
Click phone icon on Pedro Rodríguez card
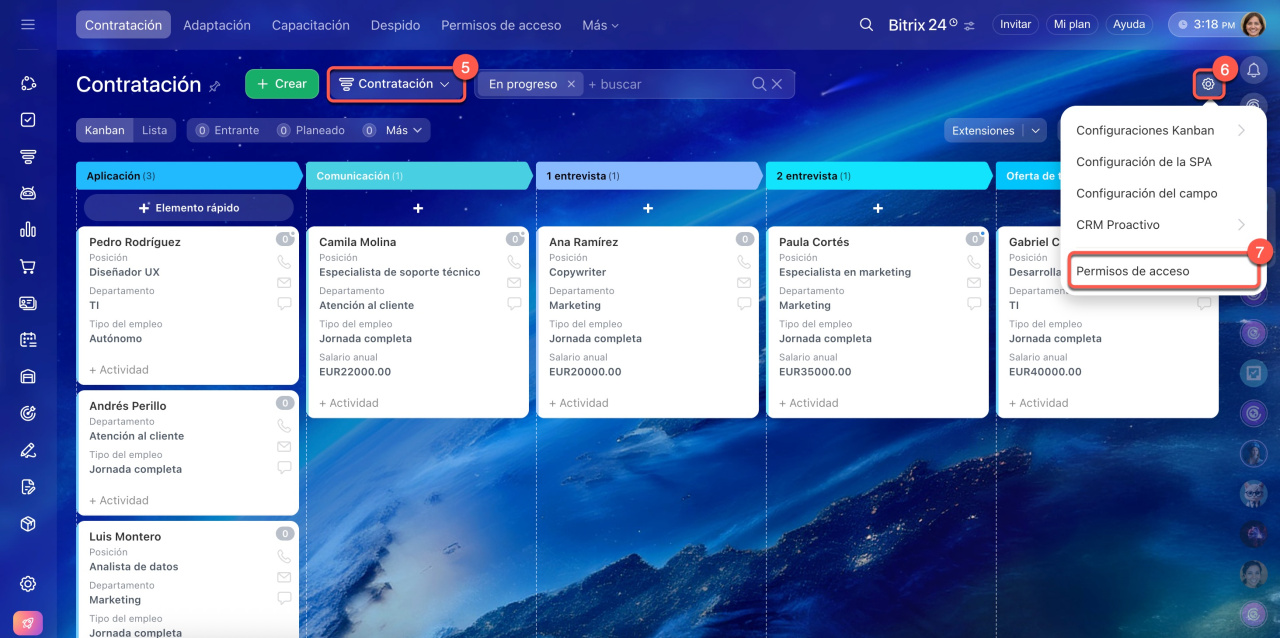click(284, 262)
